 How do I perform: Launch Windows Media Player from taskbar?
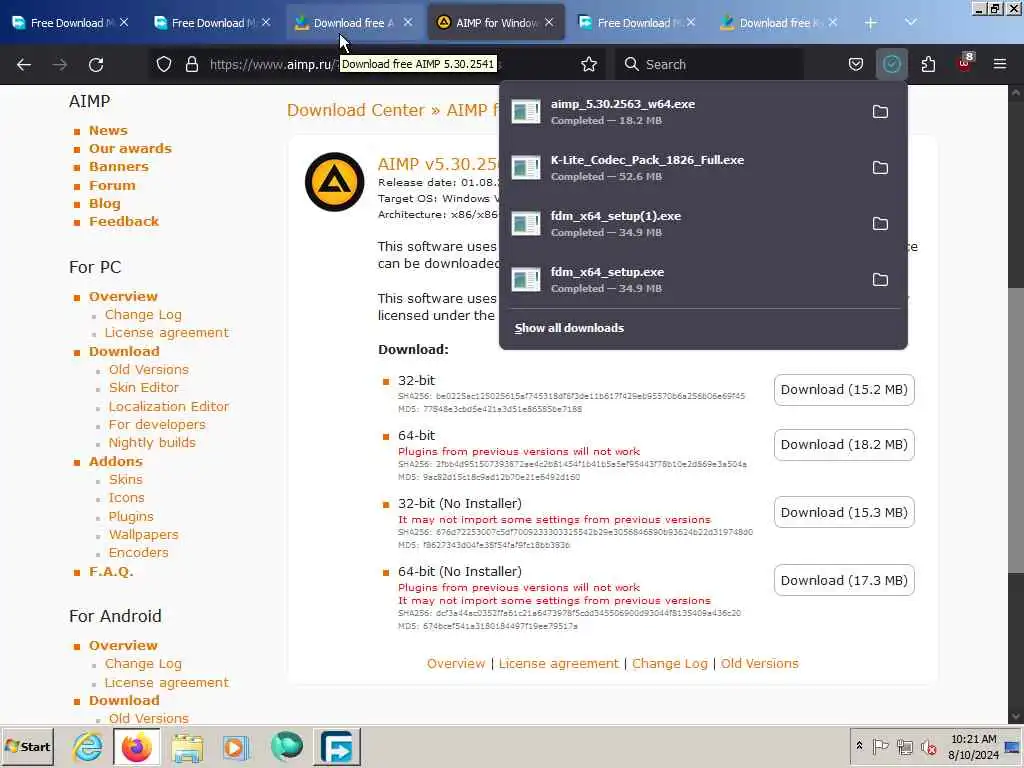click(236, 746)
